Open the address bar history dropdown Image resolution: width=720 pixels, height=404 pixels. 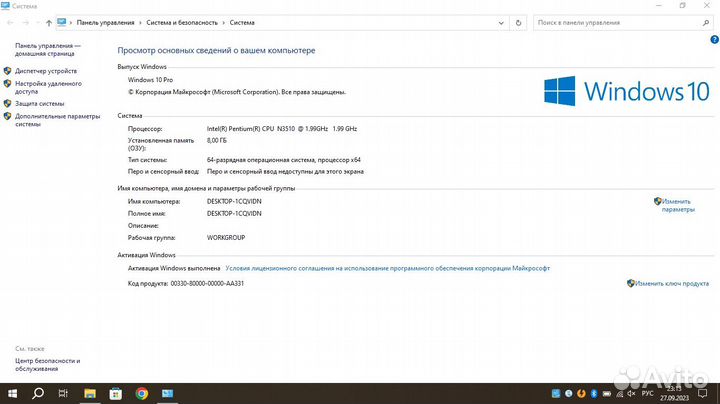coord(501,22)
